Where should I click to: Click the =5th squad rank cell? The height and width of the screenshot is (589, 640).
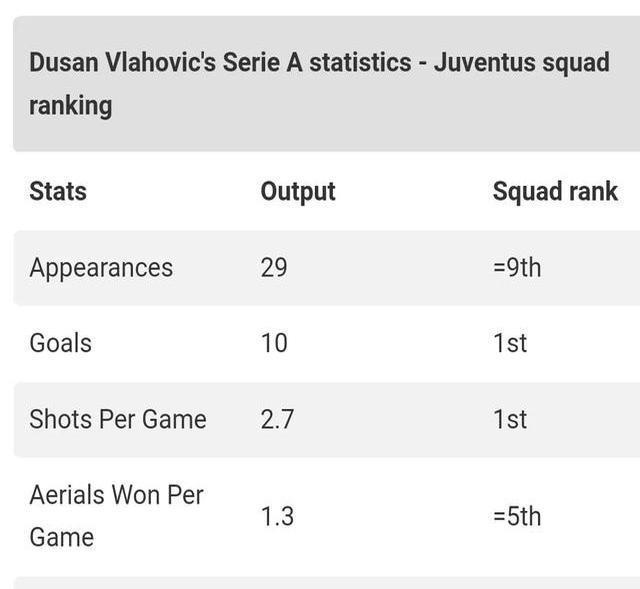517,516
